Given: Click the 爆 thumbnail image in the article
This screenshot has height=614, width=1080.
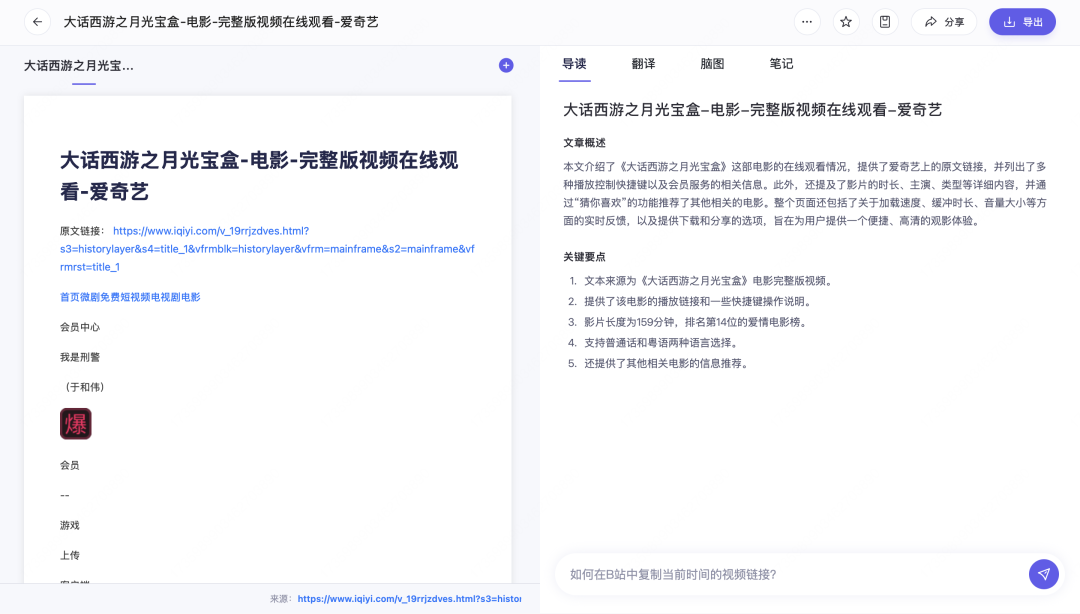Looking at the screenshot, I should (x=75, y=423).
